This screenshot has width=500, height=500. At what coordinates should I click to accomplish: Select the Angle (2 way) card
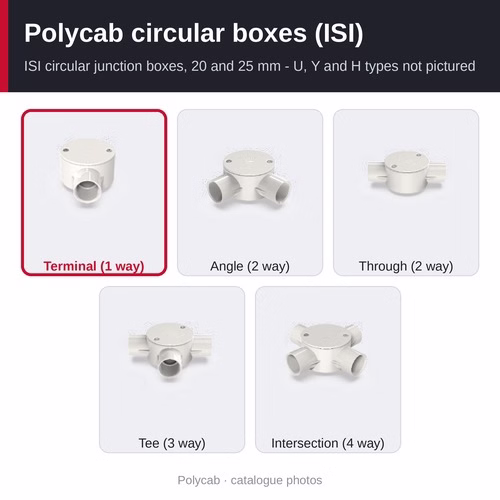[250, 193]
